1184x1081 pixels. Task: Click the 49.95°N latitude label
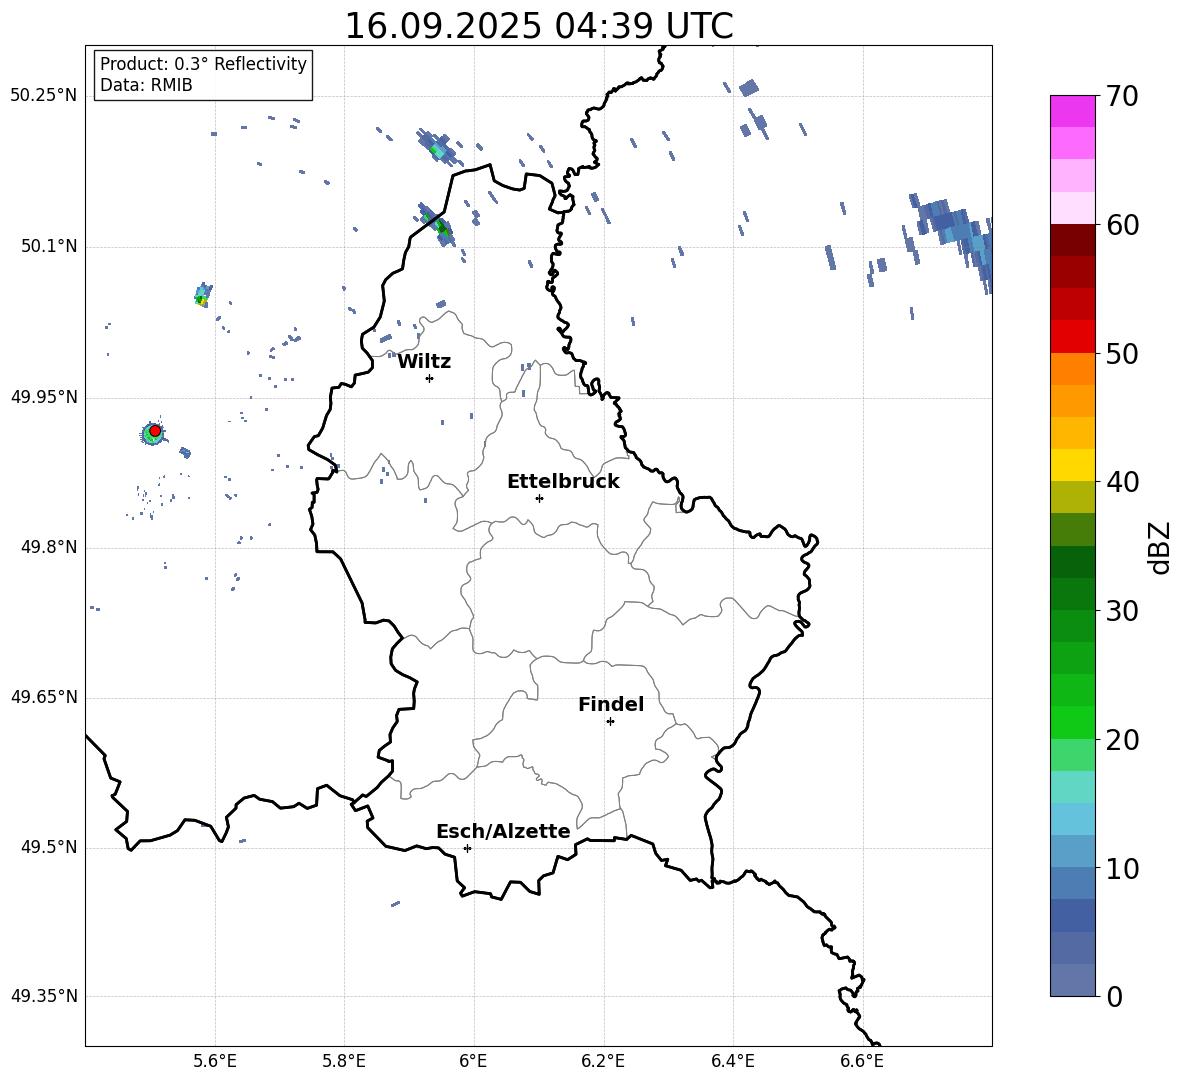44,397
